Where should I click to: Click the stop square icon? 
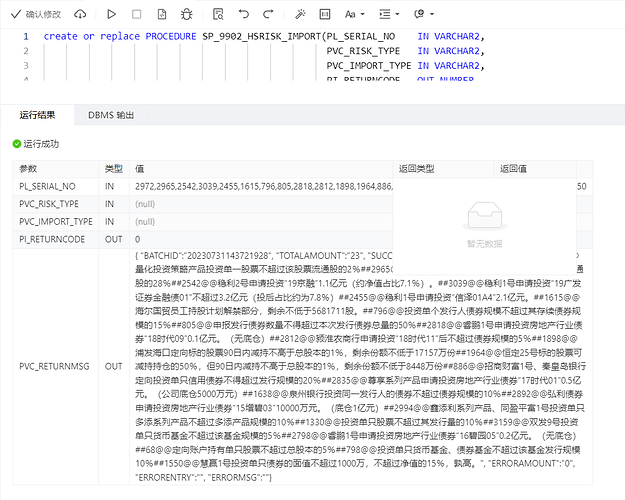click(x=136, y=14)
